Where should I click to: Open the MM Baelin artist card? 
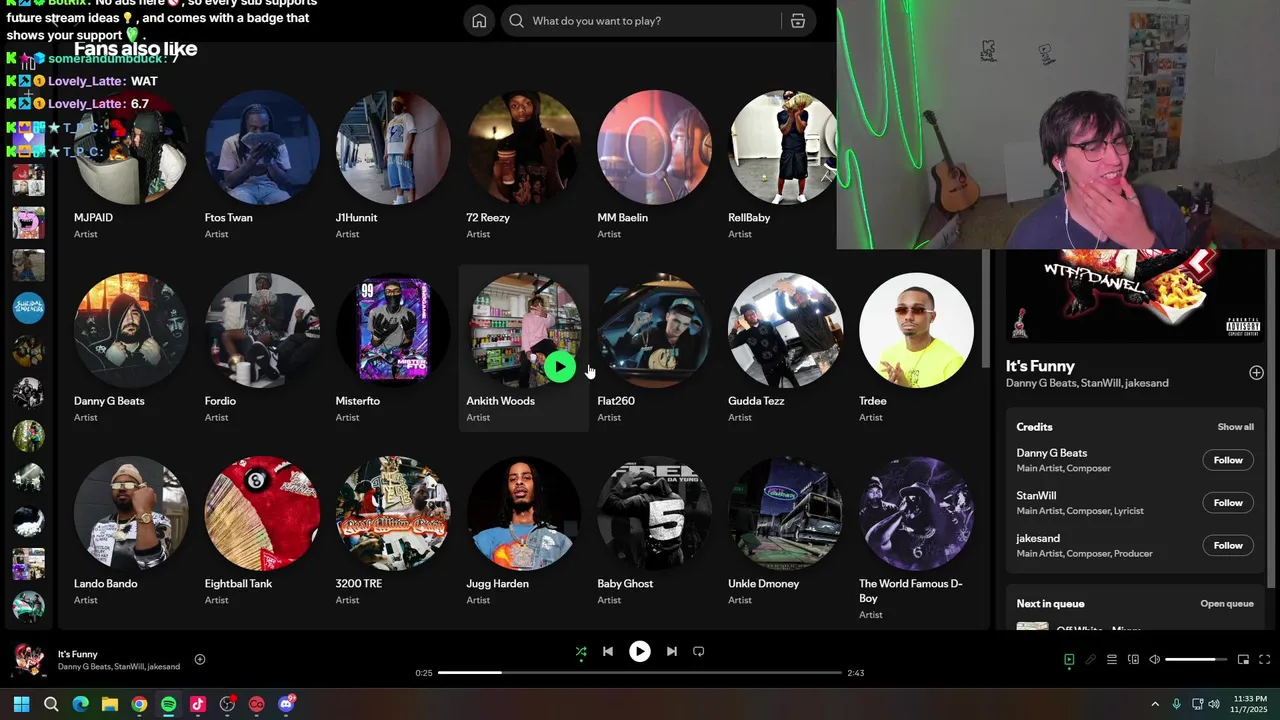point(655,165)
